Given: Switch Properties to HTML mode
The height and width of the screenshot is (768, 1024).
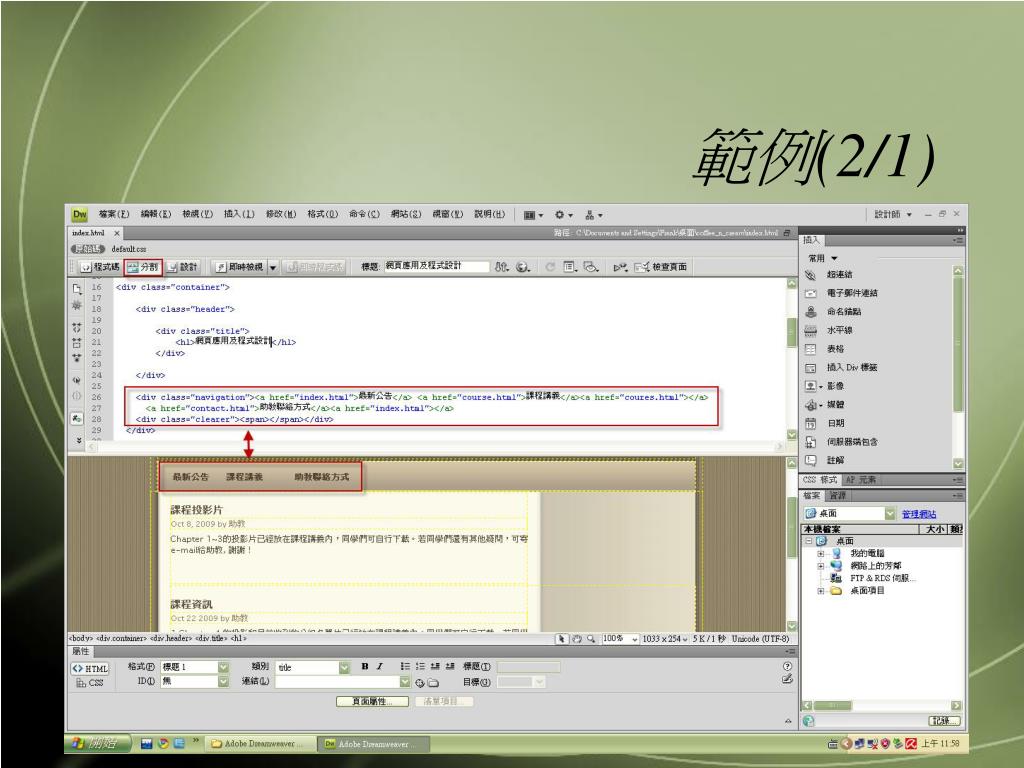Looking at the screenshot, I should 90,669.
